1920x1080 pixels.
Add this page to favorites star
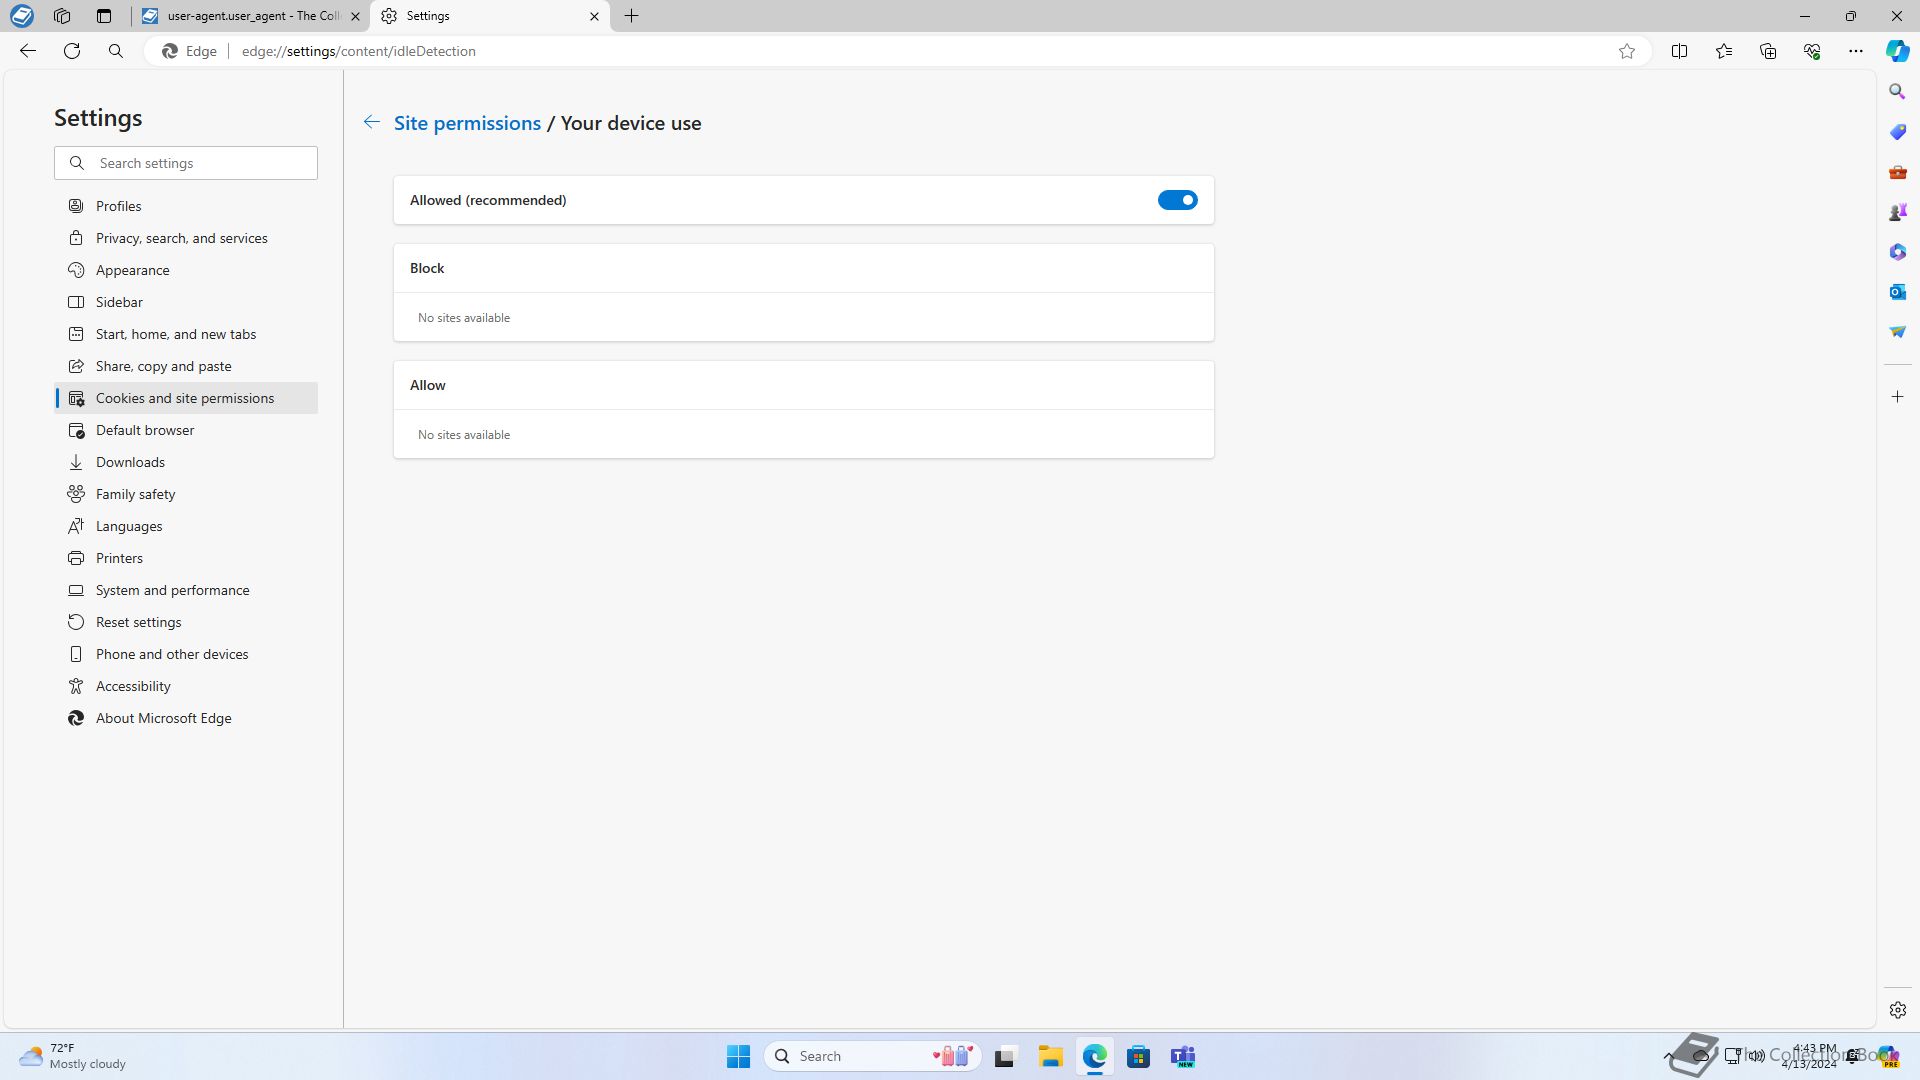[x=1627, y=51]
